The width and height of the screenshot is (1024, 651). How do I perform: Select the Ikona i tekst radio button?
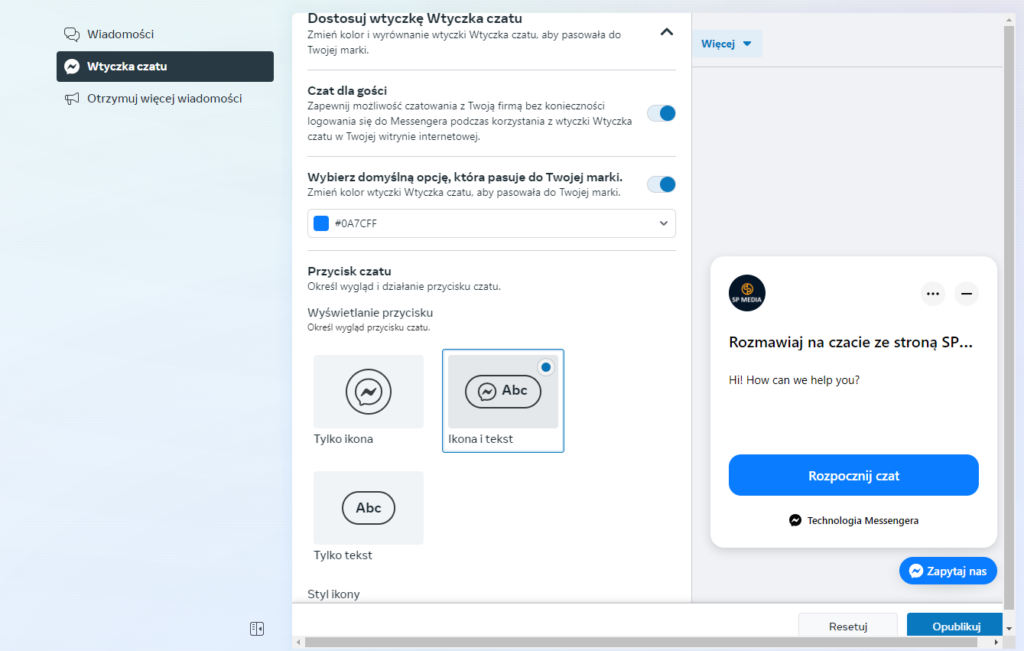pyautogui.click(x=545, y=367)
